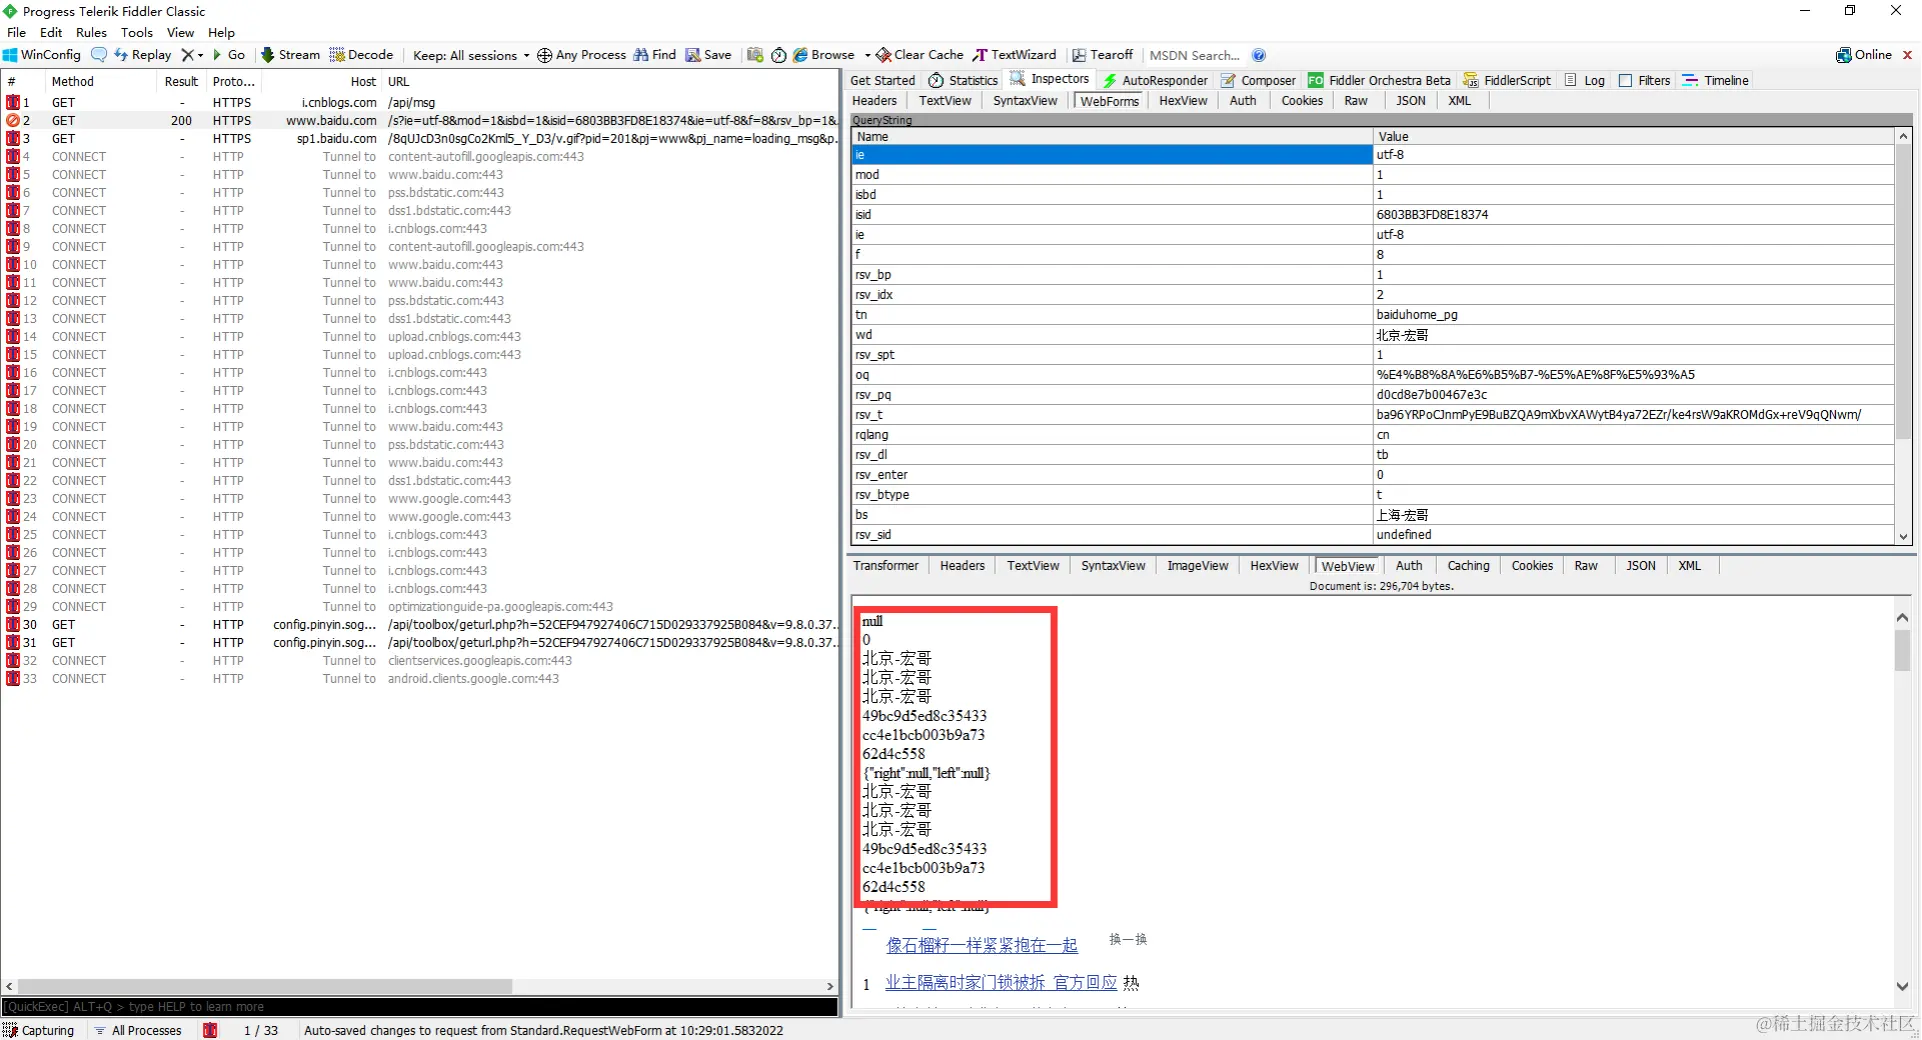Select the response Caching tab
Screen dimensions: 1922x1040
click(x=1468, y=566)
